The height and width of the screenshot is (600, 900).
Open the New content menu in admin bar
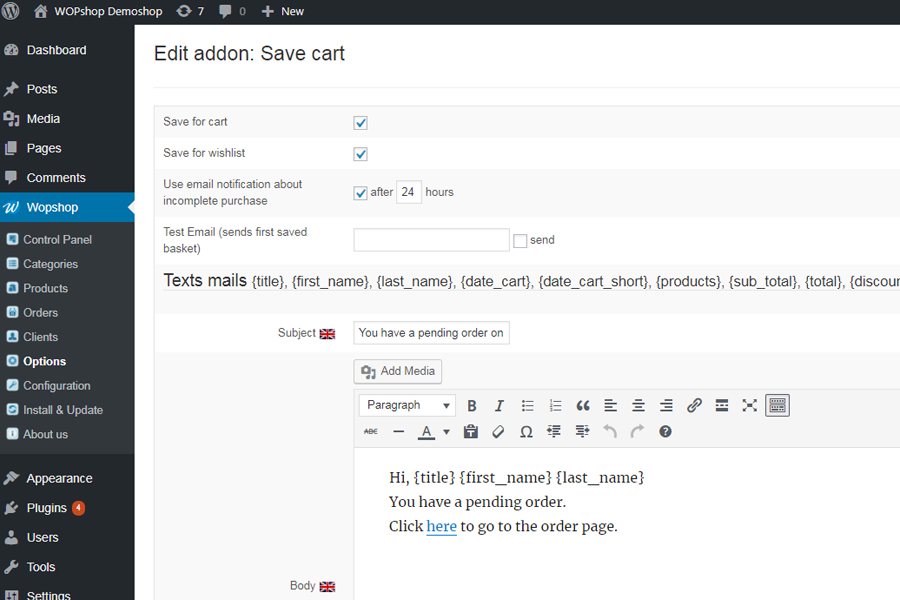click(282, 11)
